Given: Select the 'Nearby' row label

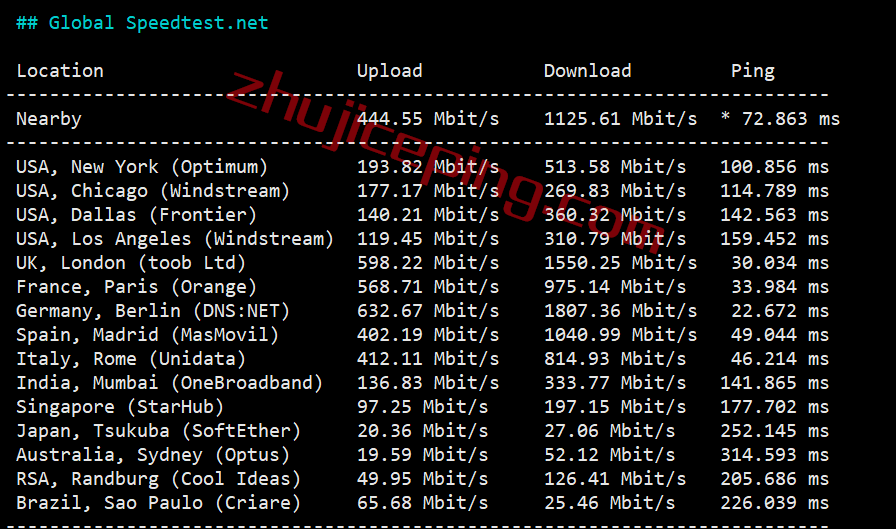Looking at the screenshot, I should tap(49, 119).
